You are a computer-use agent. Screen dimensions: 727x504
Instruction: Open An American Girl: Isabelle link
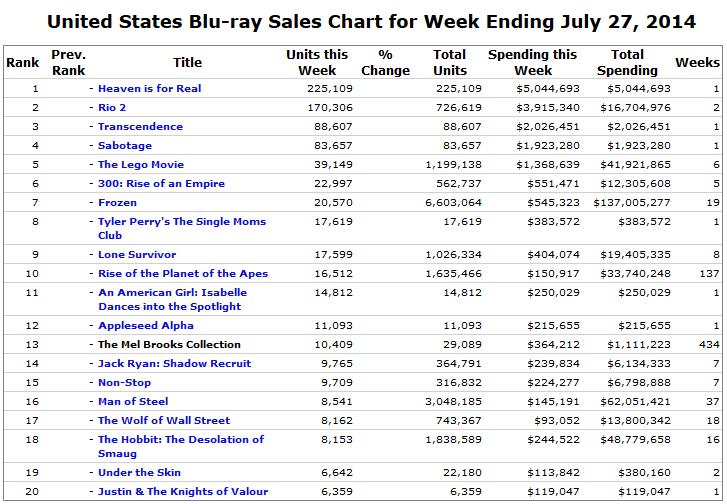(x=172, y=293)
